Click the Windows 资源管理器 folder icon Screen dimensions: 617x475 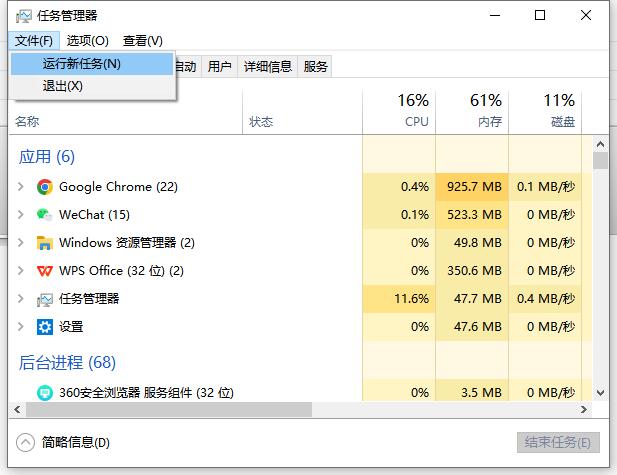pyautogui.click(x=44, y=243)
